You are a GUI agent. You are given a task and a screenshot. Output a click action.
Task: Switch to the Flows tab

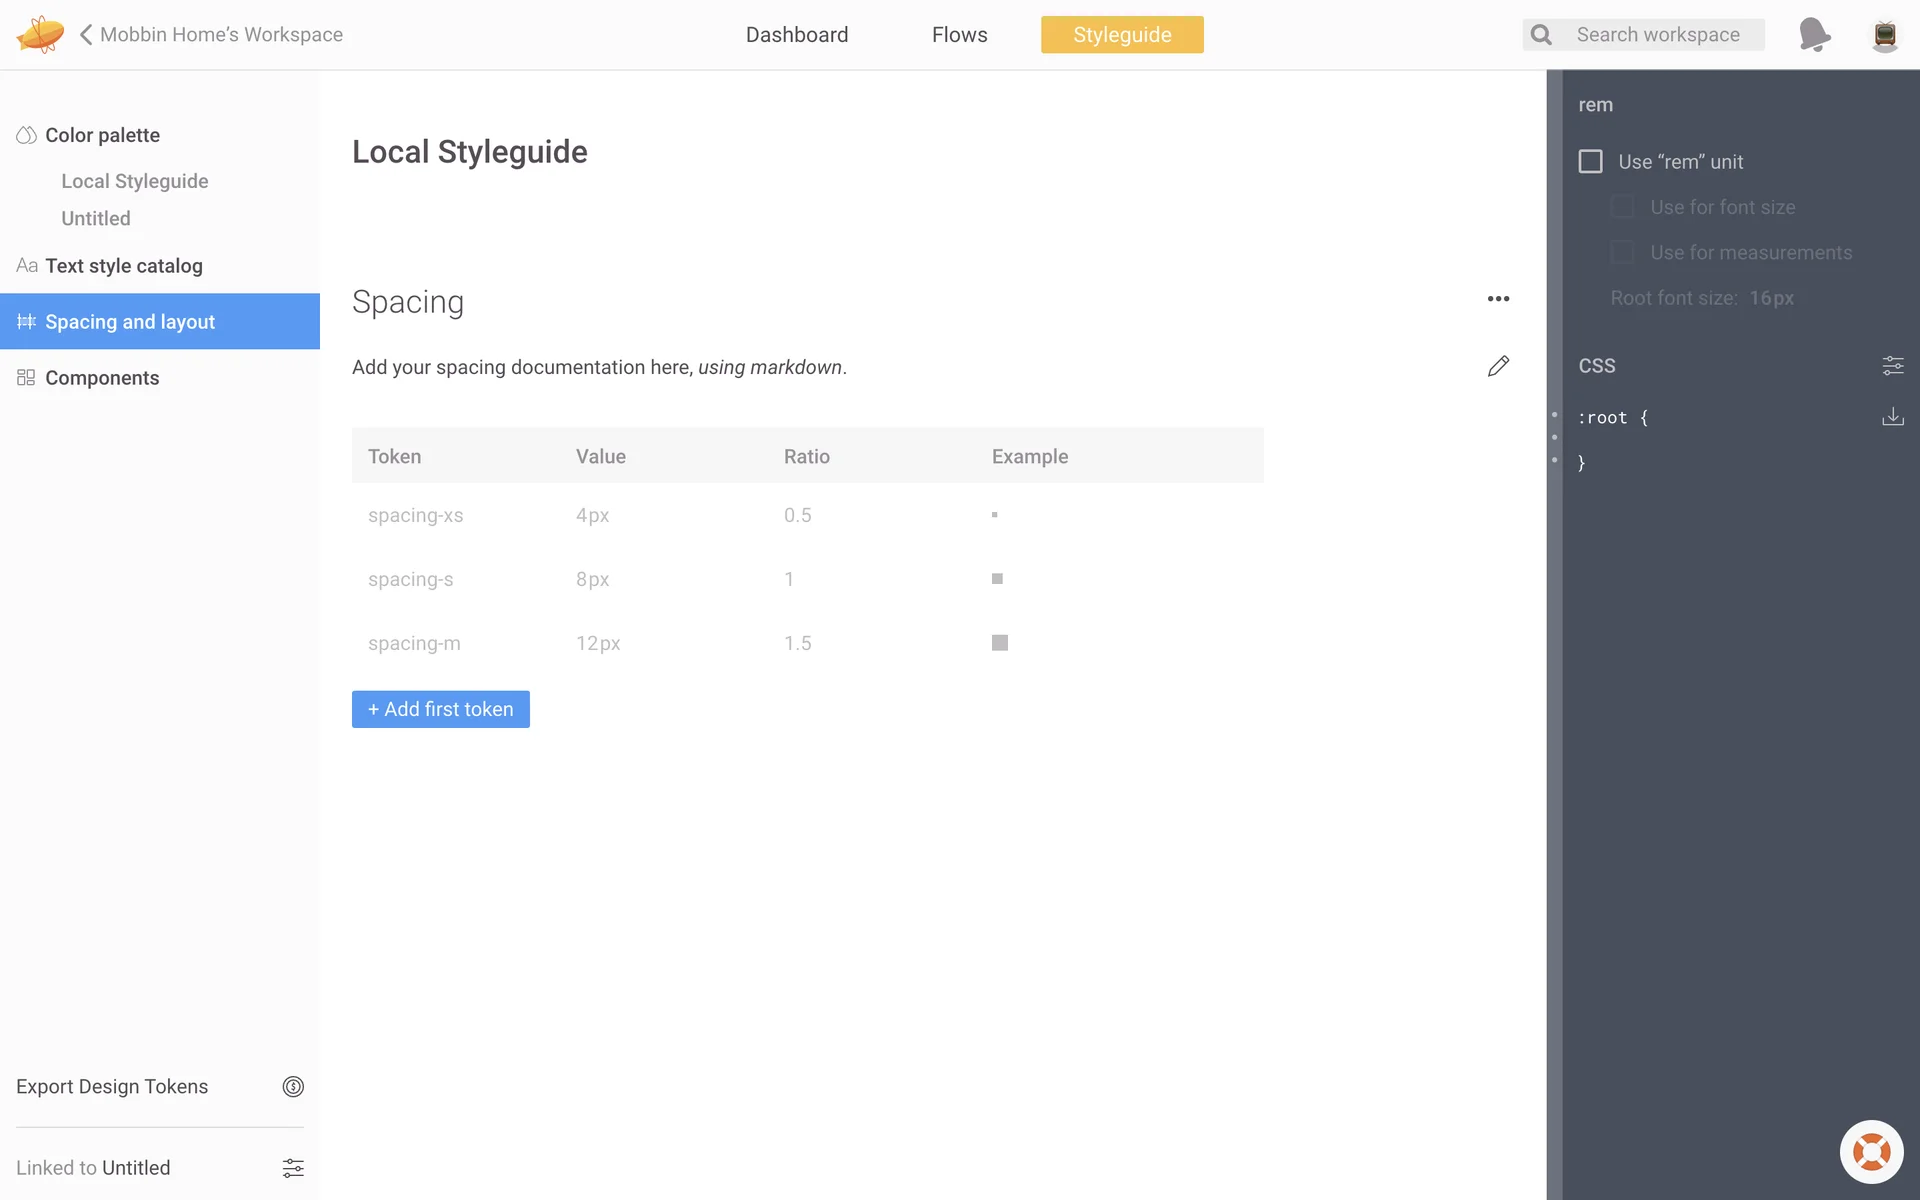click(959, 35)
